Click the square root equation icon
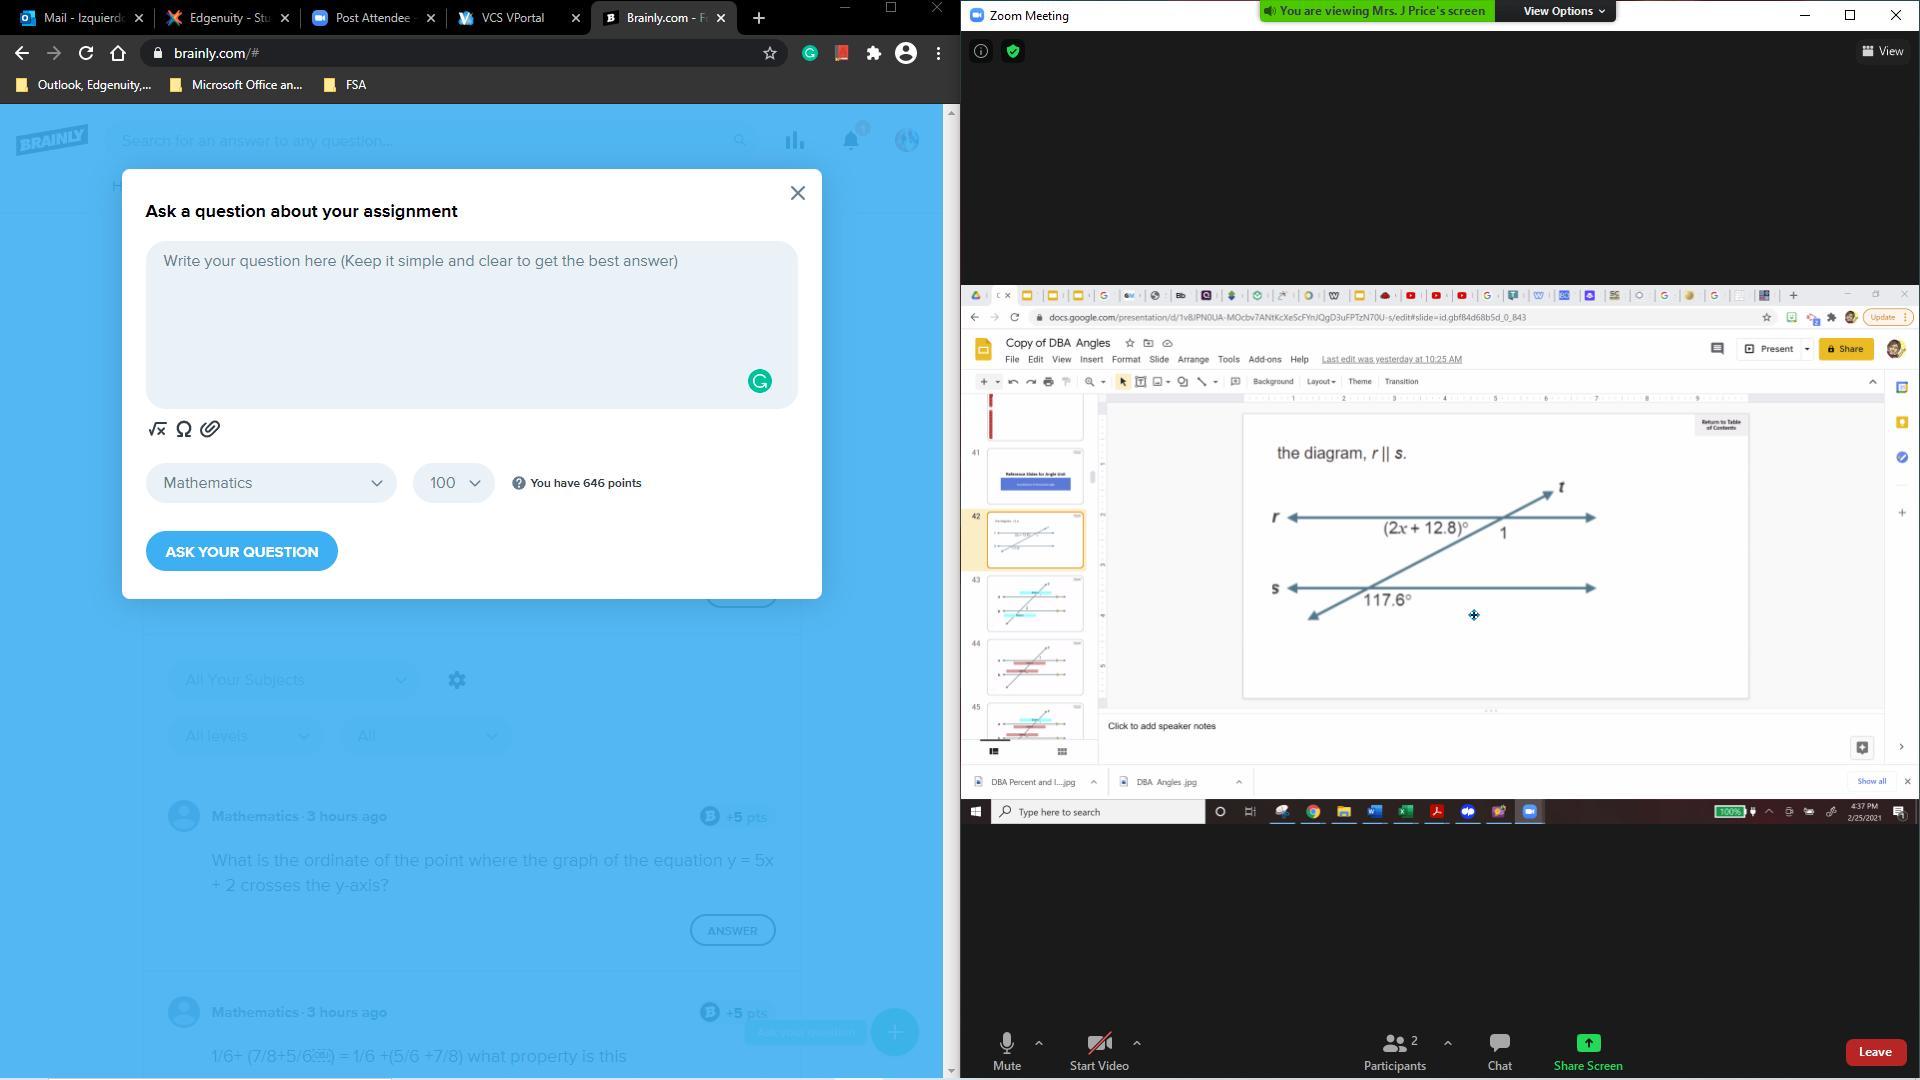1920x1080 pixels. [157, 429]
